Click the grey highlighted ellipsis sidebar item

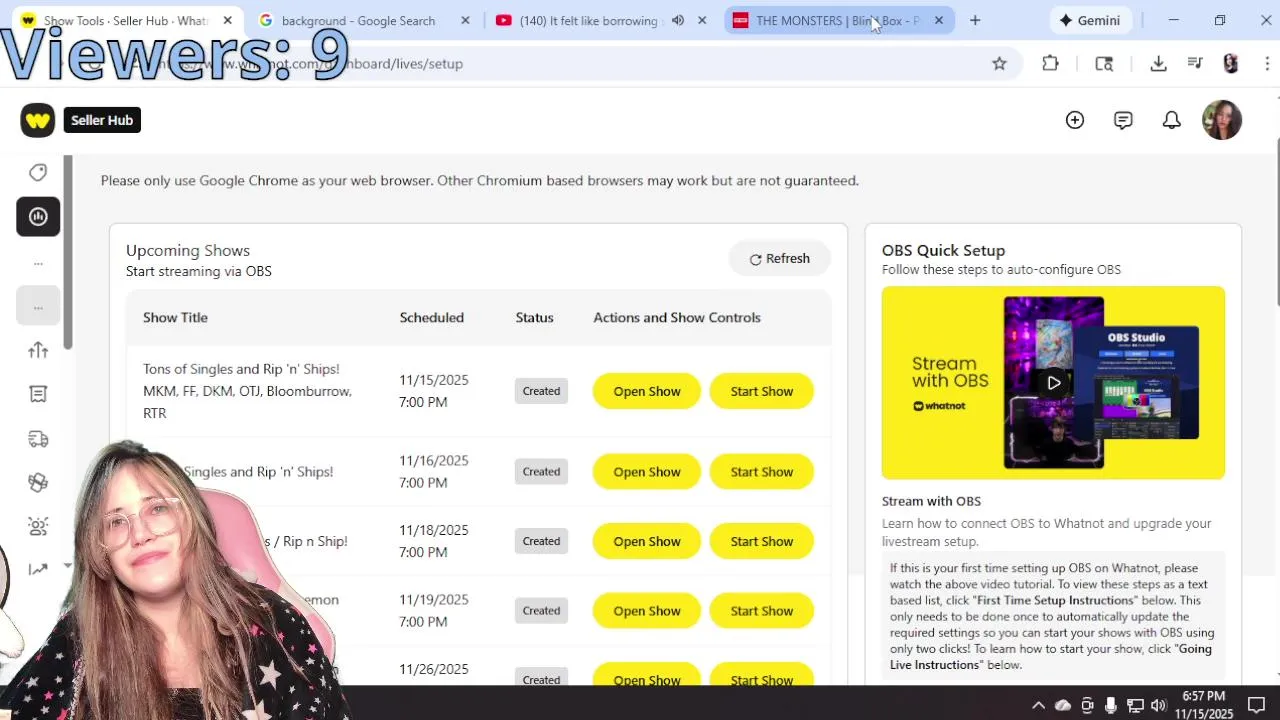pos(38,306)
